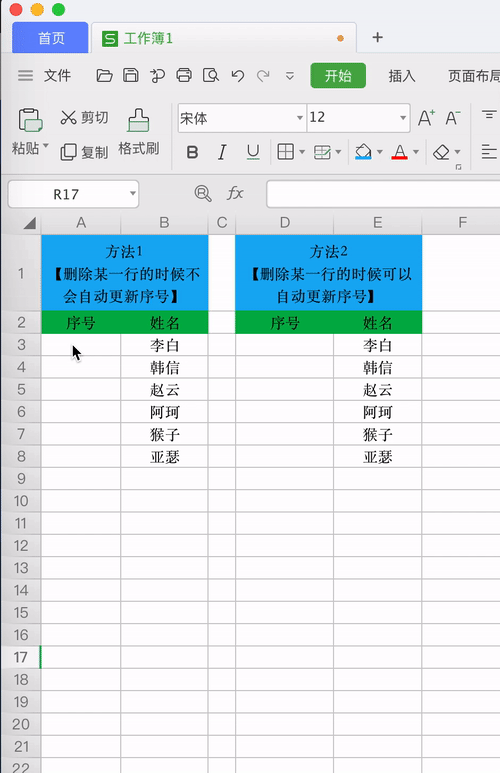Toggle underline formatting
The image size is (500, 773).
tap(253, 152)
